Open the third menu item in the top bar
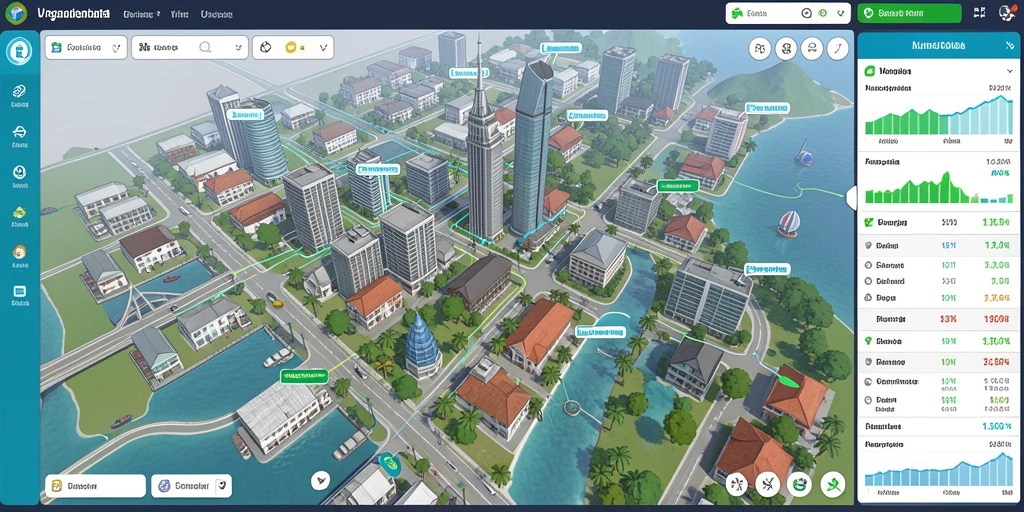Screen dimensions: 1024x512 tap(218, 14)
